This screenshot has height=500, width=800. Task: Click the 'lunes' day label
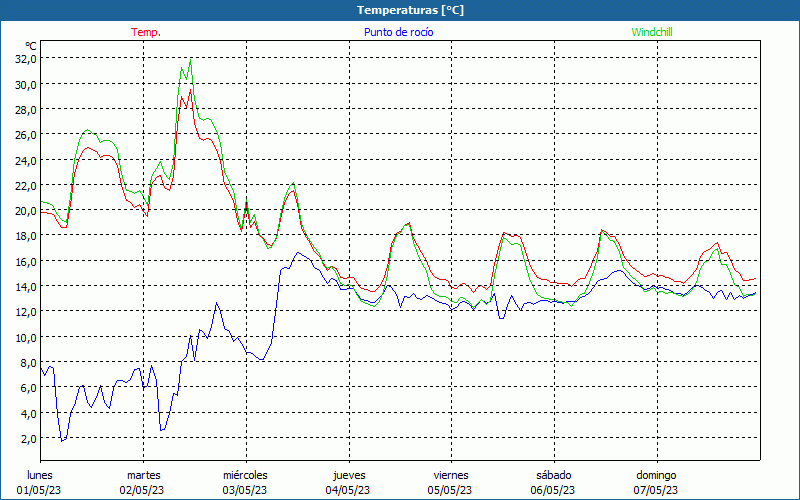point(40,475)
